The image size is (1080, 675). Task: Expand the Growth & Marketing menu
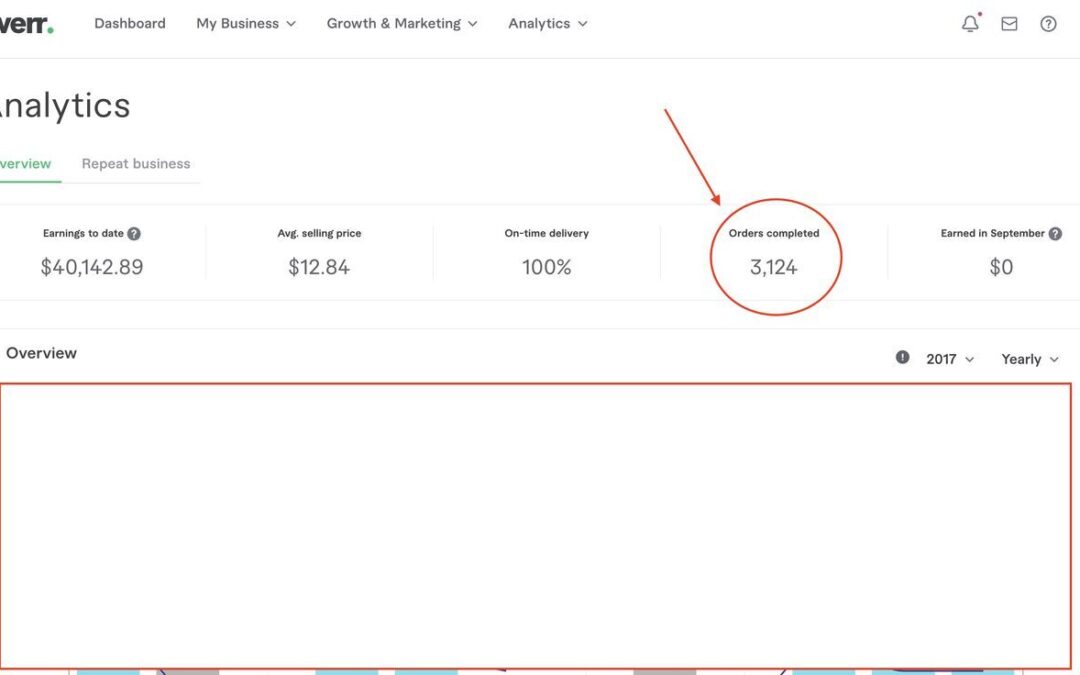(402, 24)
